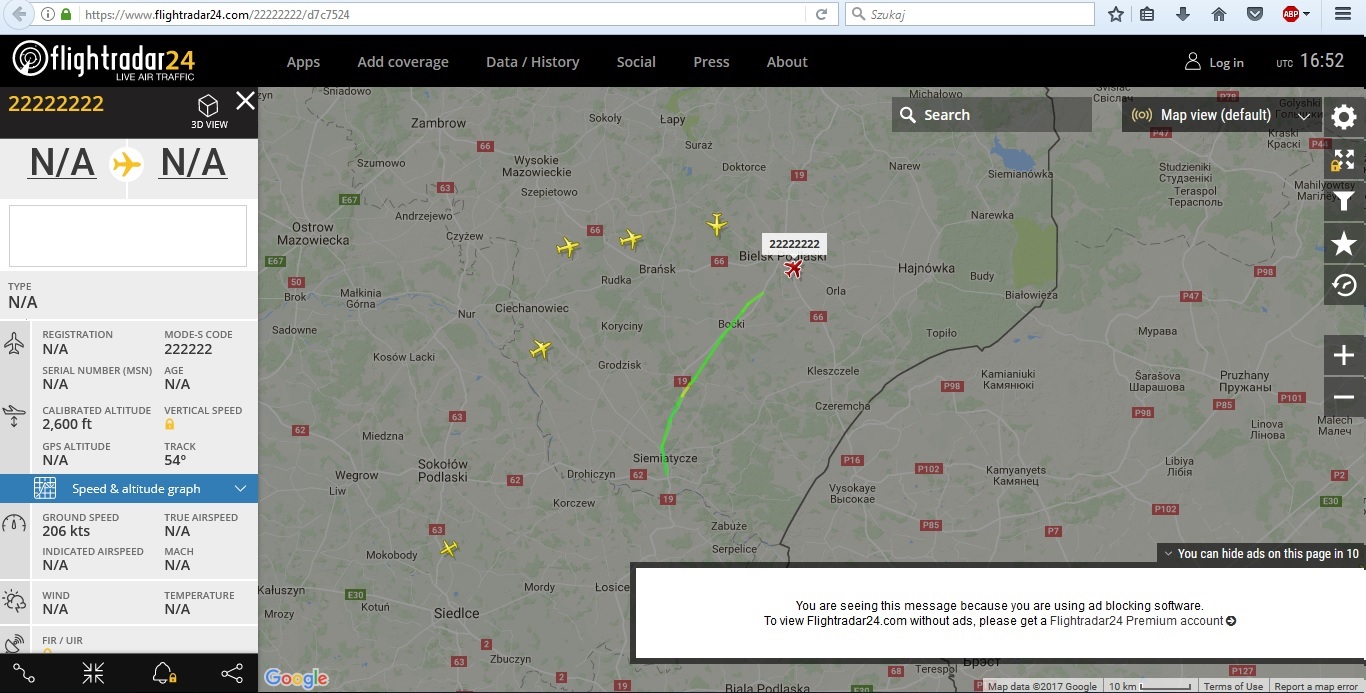
Task: Click the empty aircraft photo box
Action: point(128,236)
